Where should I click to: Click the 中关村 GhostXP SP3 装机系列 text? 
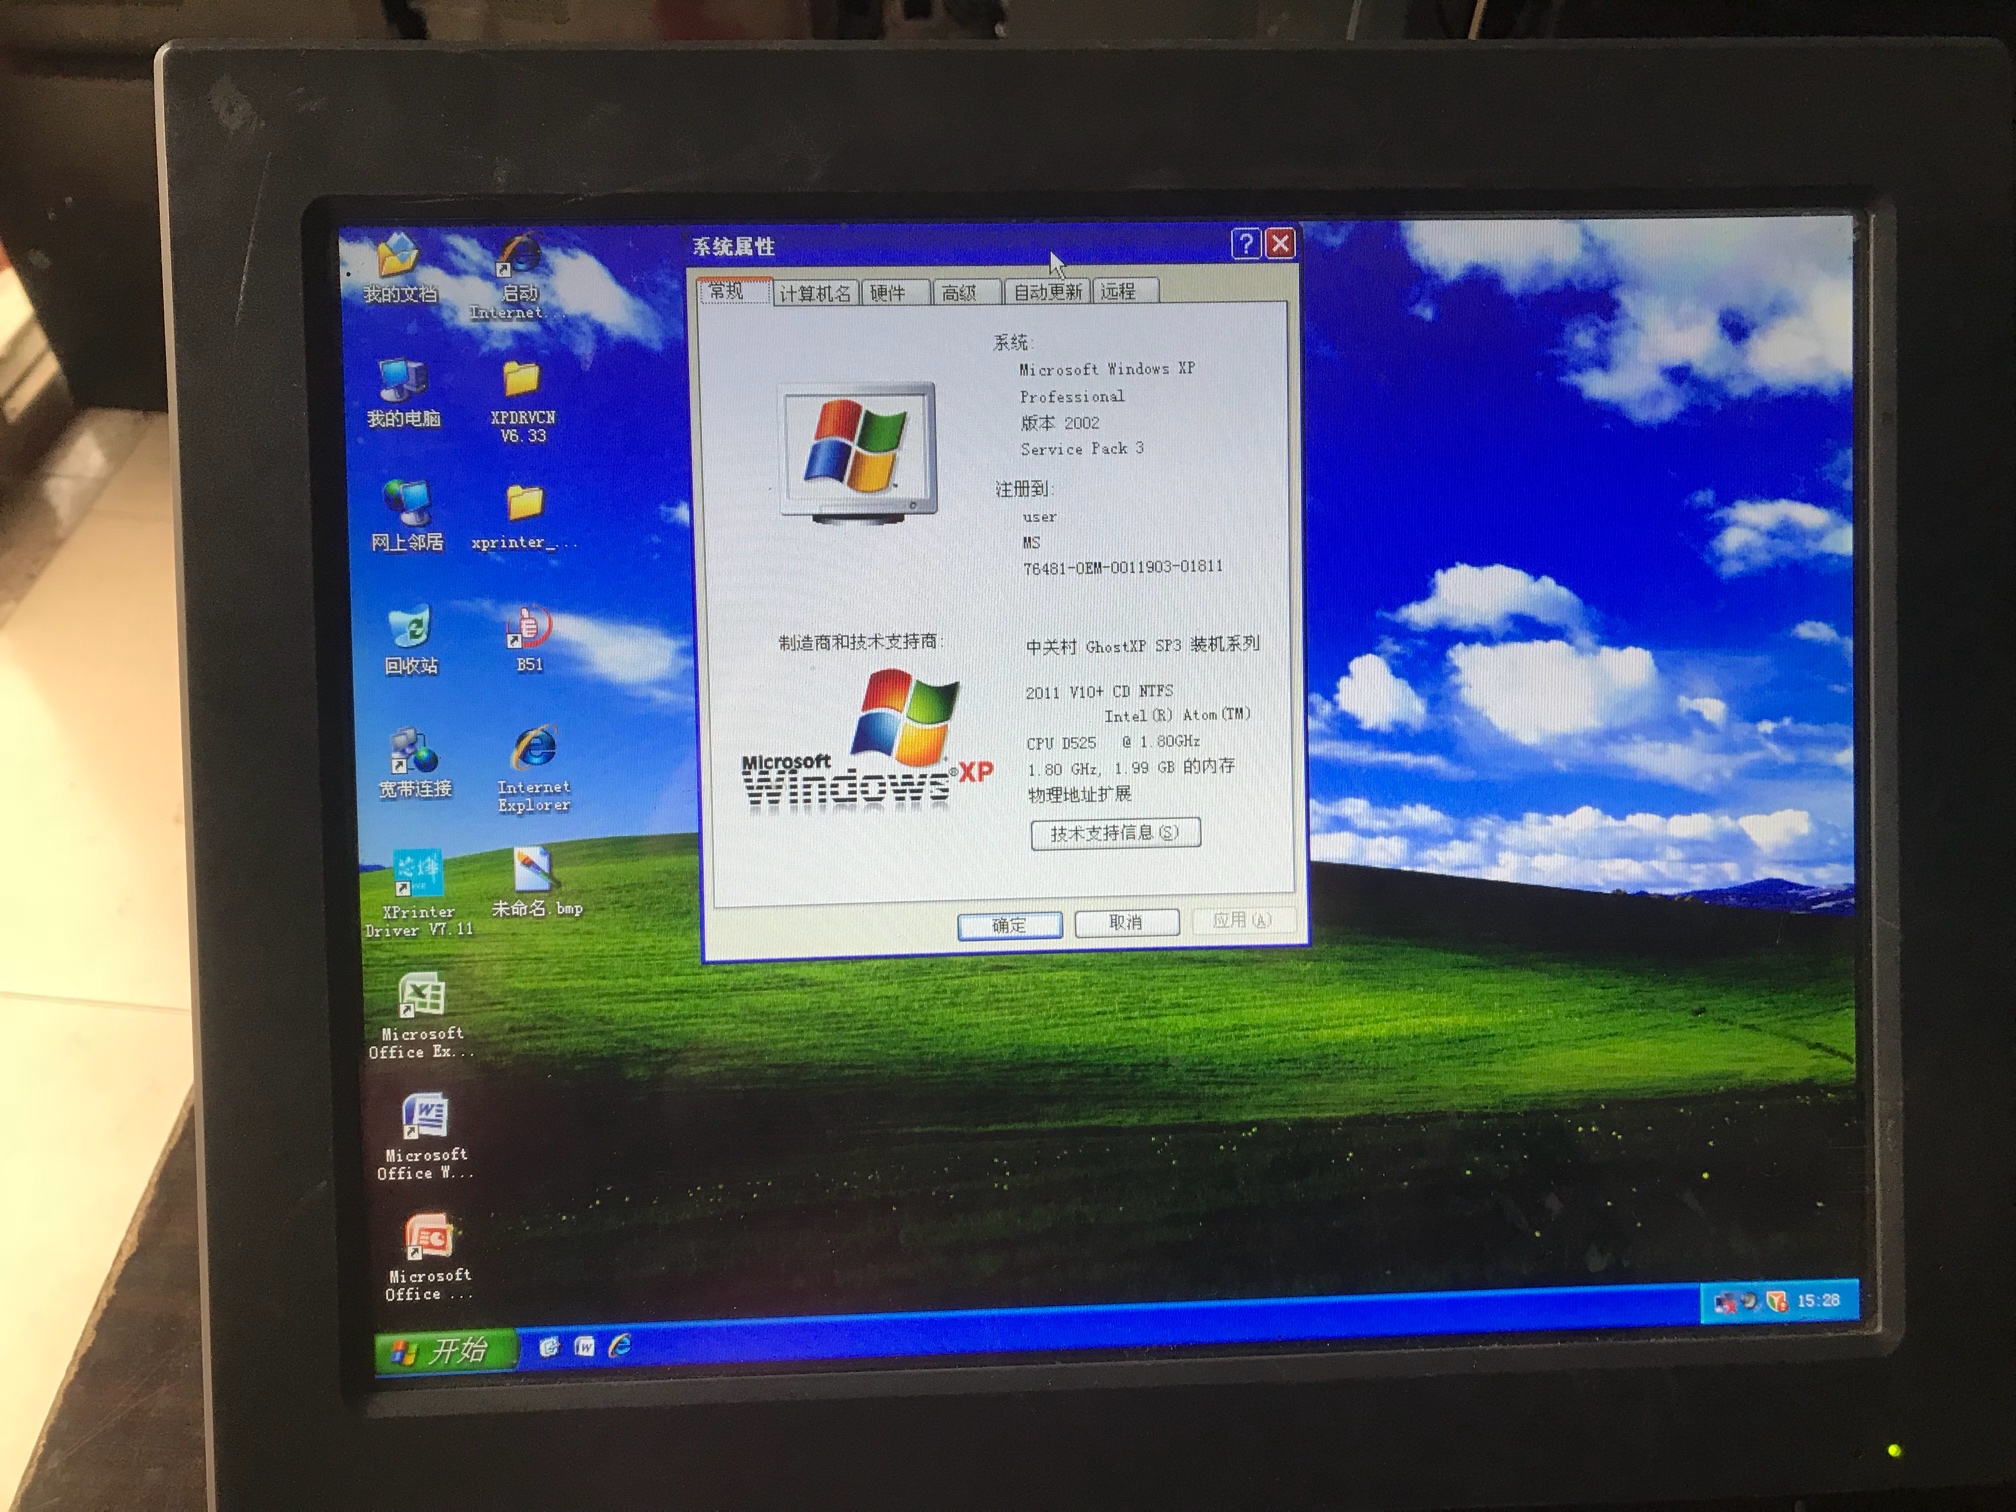coord(1142,646)
